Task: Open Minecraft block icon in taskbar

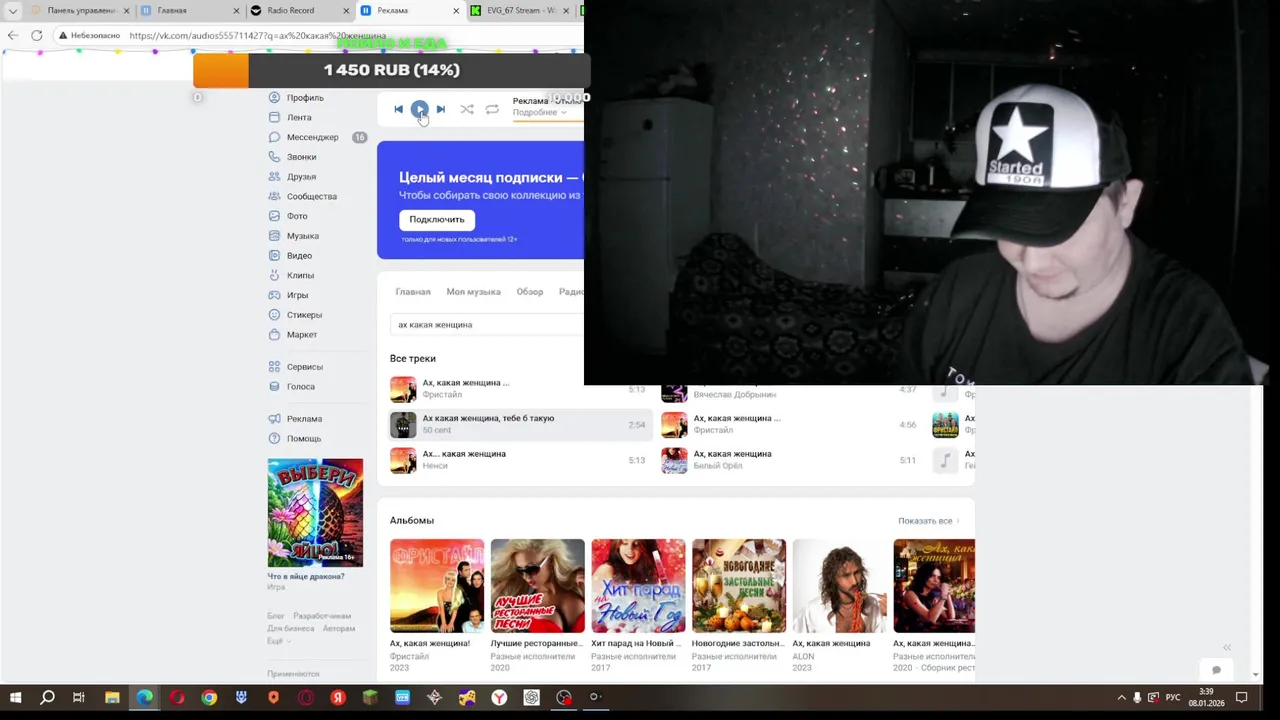Action: 370,697
